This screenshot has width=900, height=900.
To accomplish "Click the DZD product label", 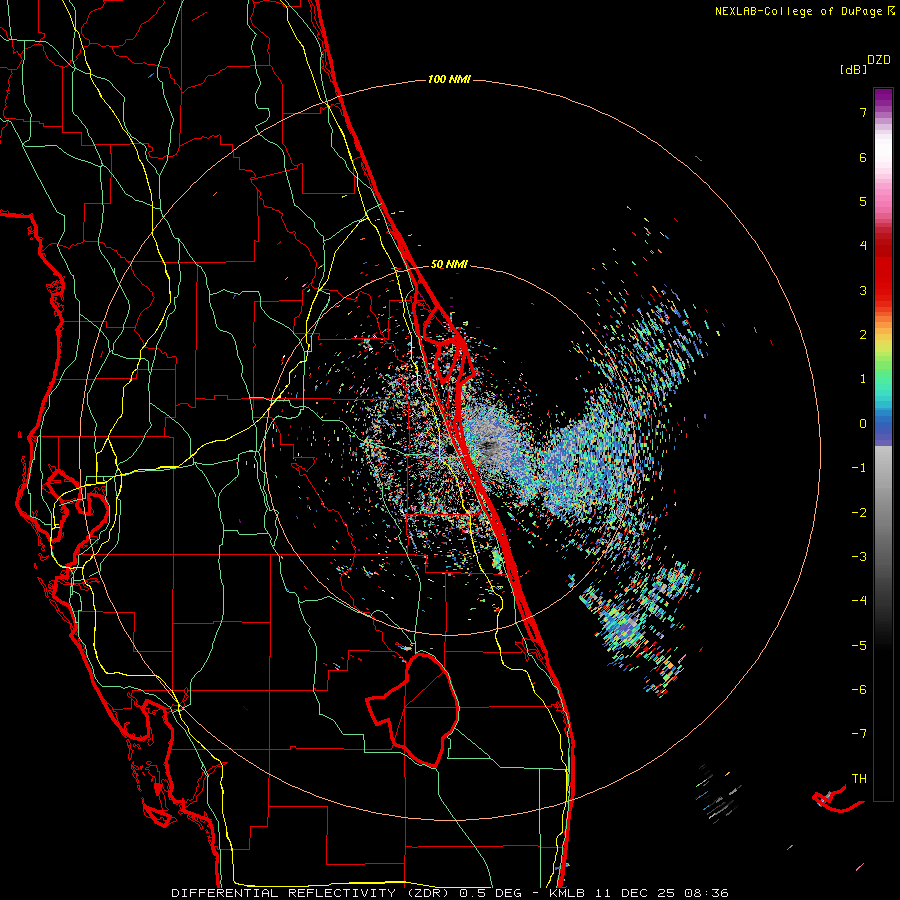I will [879, 60].
